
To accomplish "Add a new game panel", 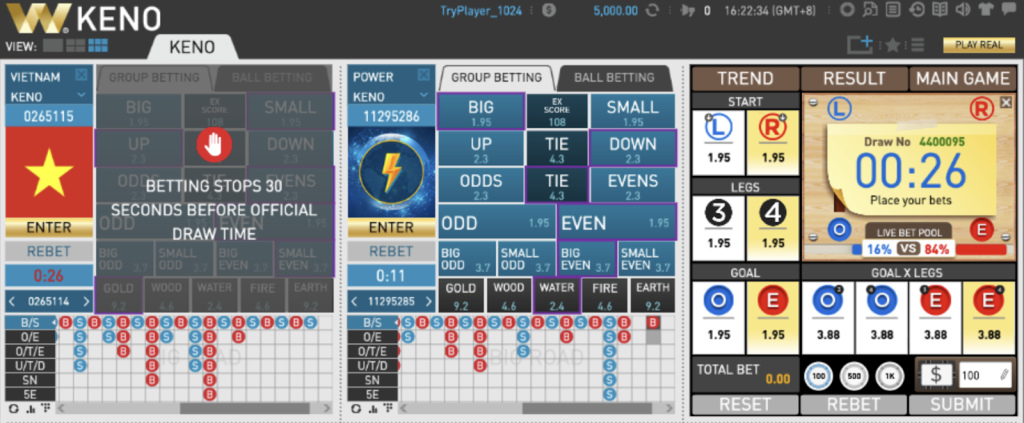I will pos(859,44).
